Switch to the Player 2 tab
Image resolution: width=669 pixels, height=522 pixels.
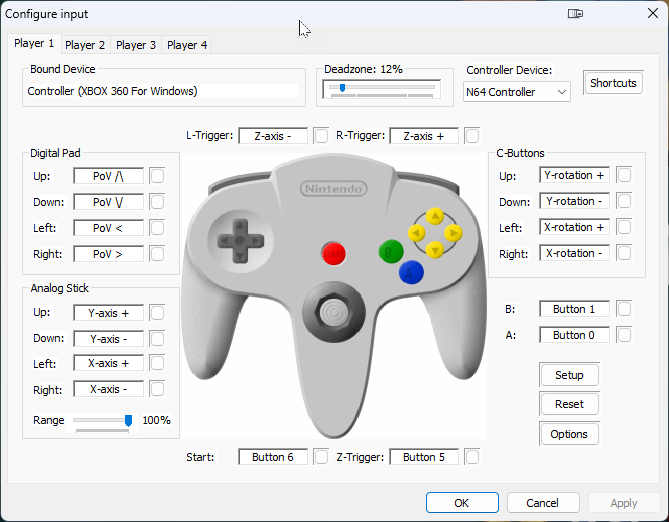pyautogui.click(x=85, y=45)
